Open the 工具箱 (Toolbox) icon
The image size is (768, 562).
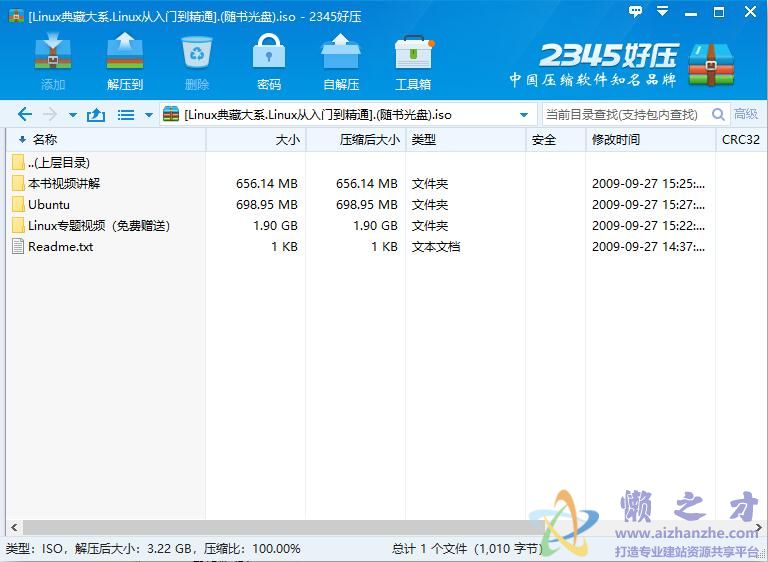point(413,52)
